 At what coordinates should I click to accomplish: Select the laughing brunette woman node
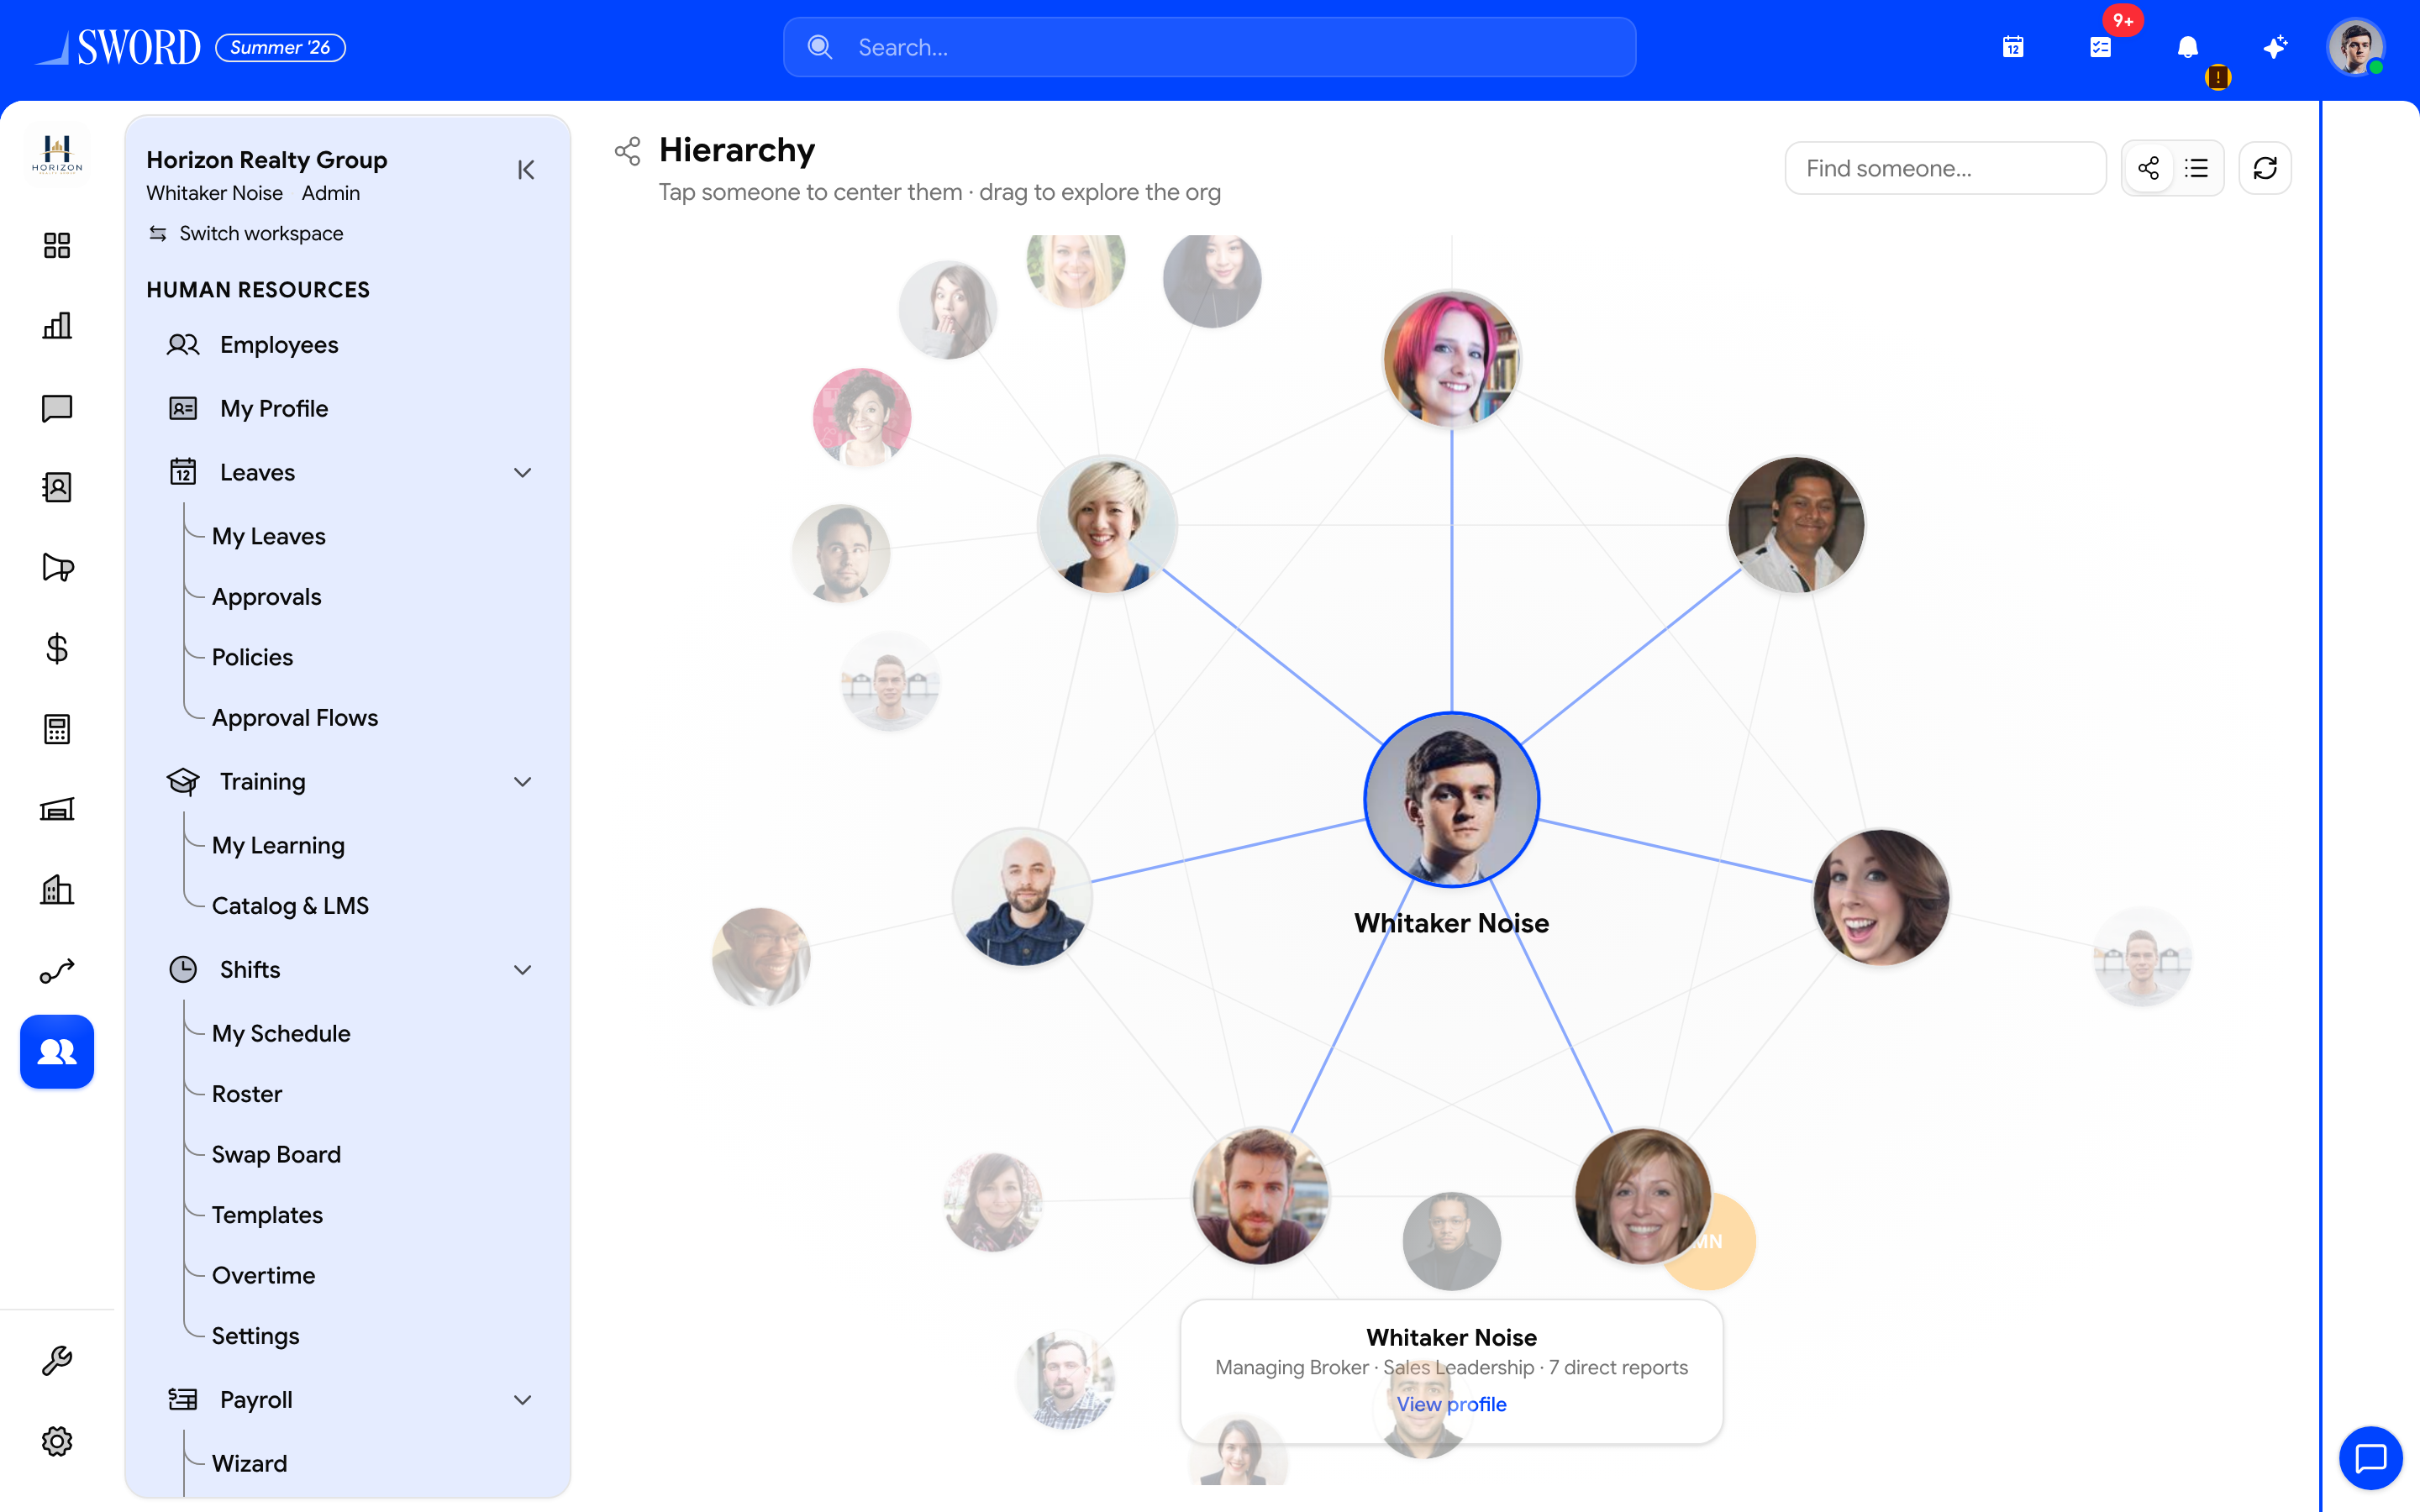pyautogui.click(x=1881, y=897)
